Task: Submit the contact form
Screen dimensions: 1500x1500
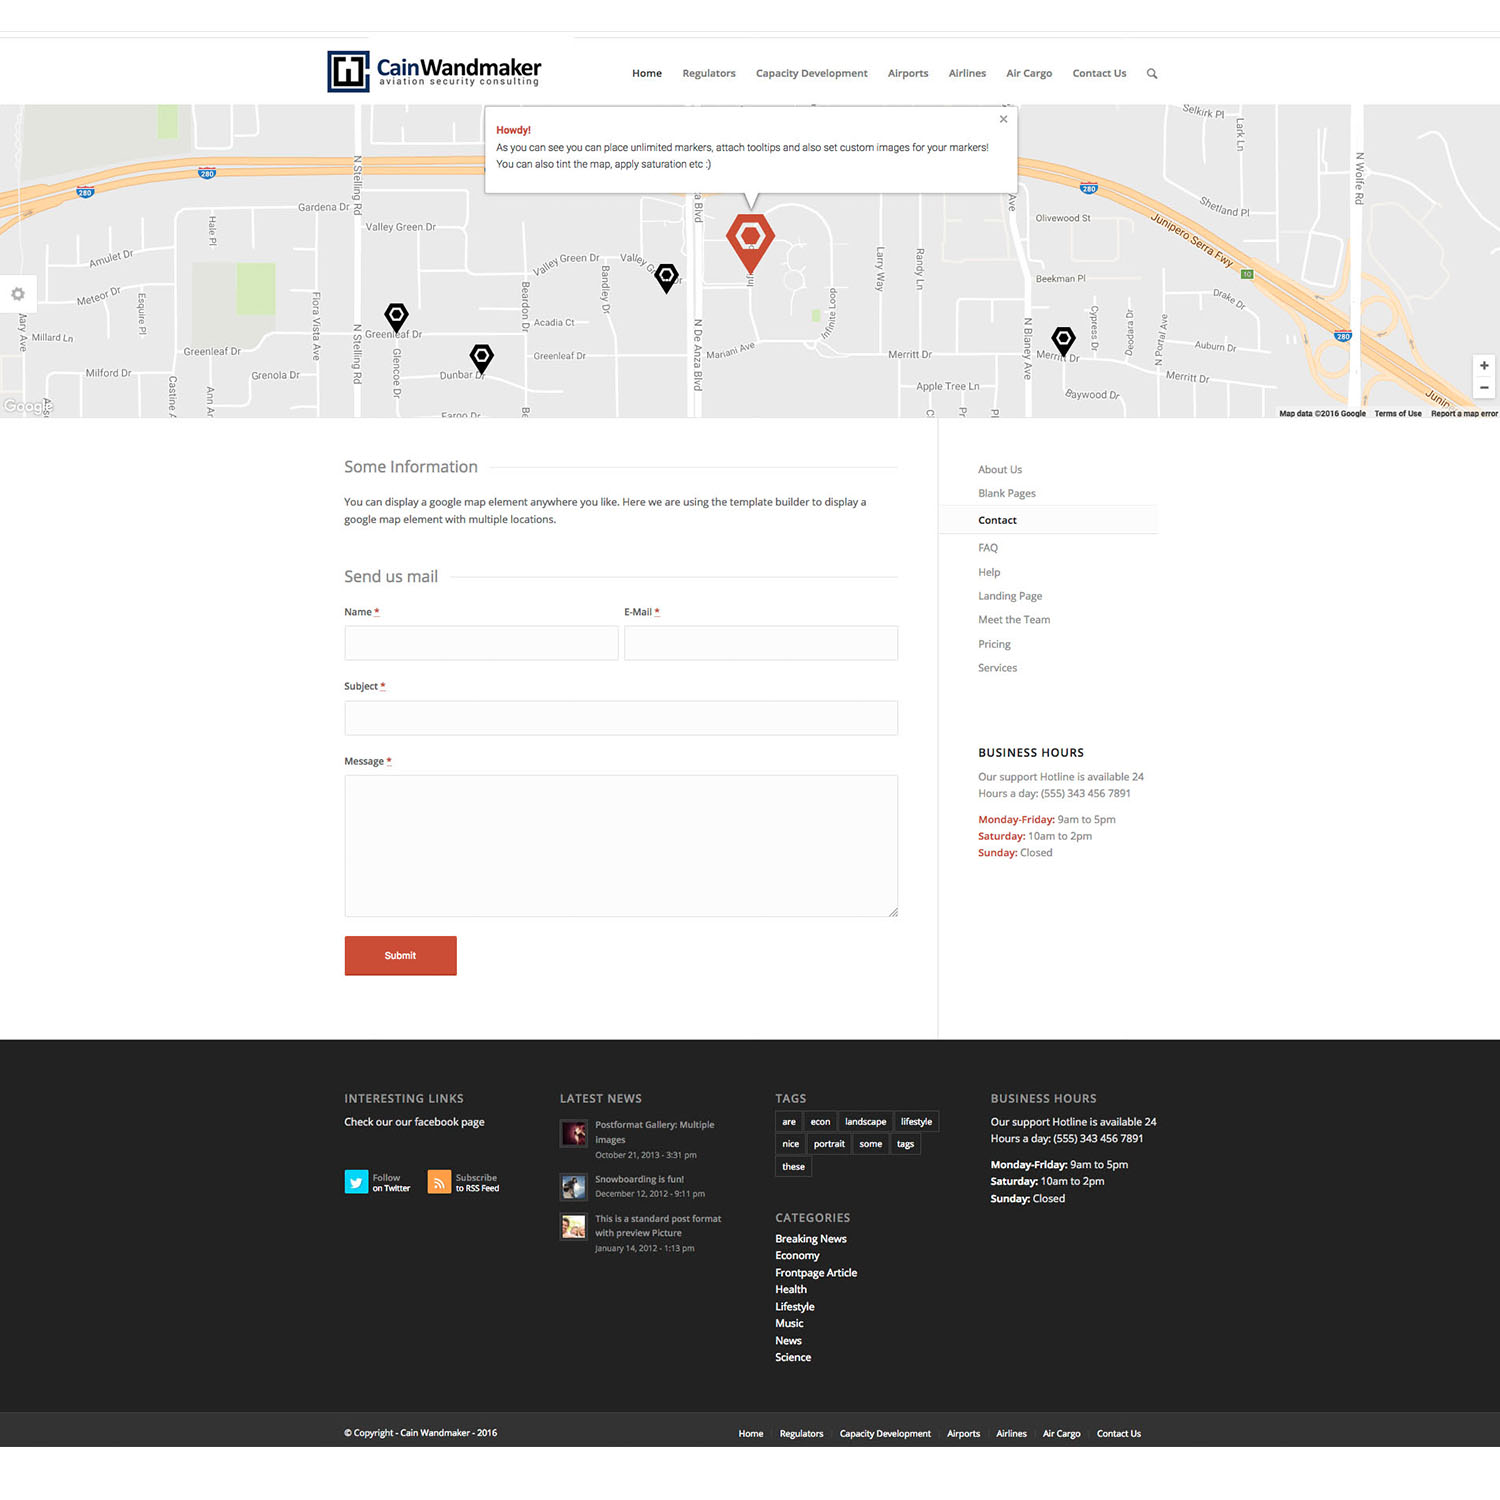Action: (x=401, y=956)
